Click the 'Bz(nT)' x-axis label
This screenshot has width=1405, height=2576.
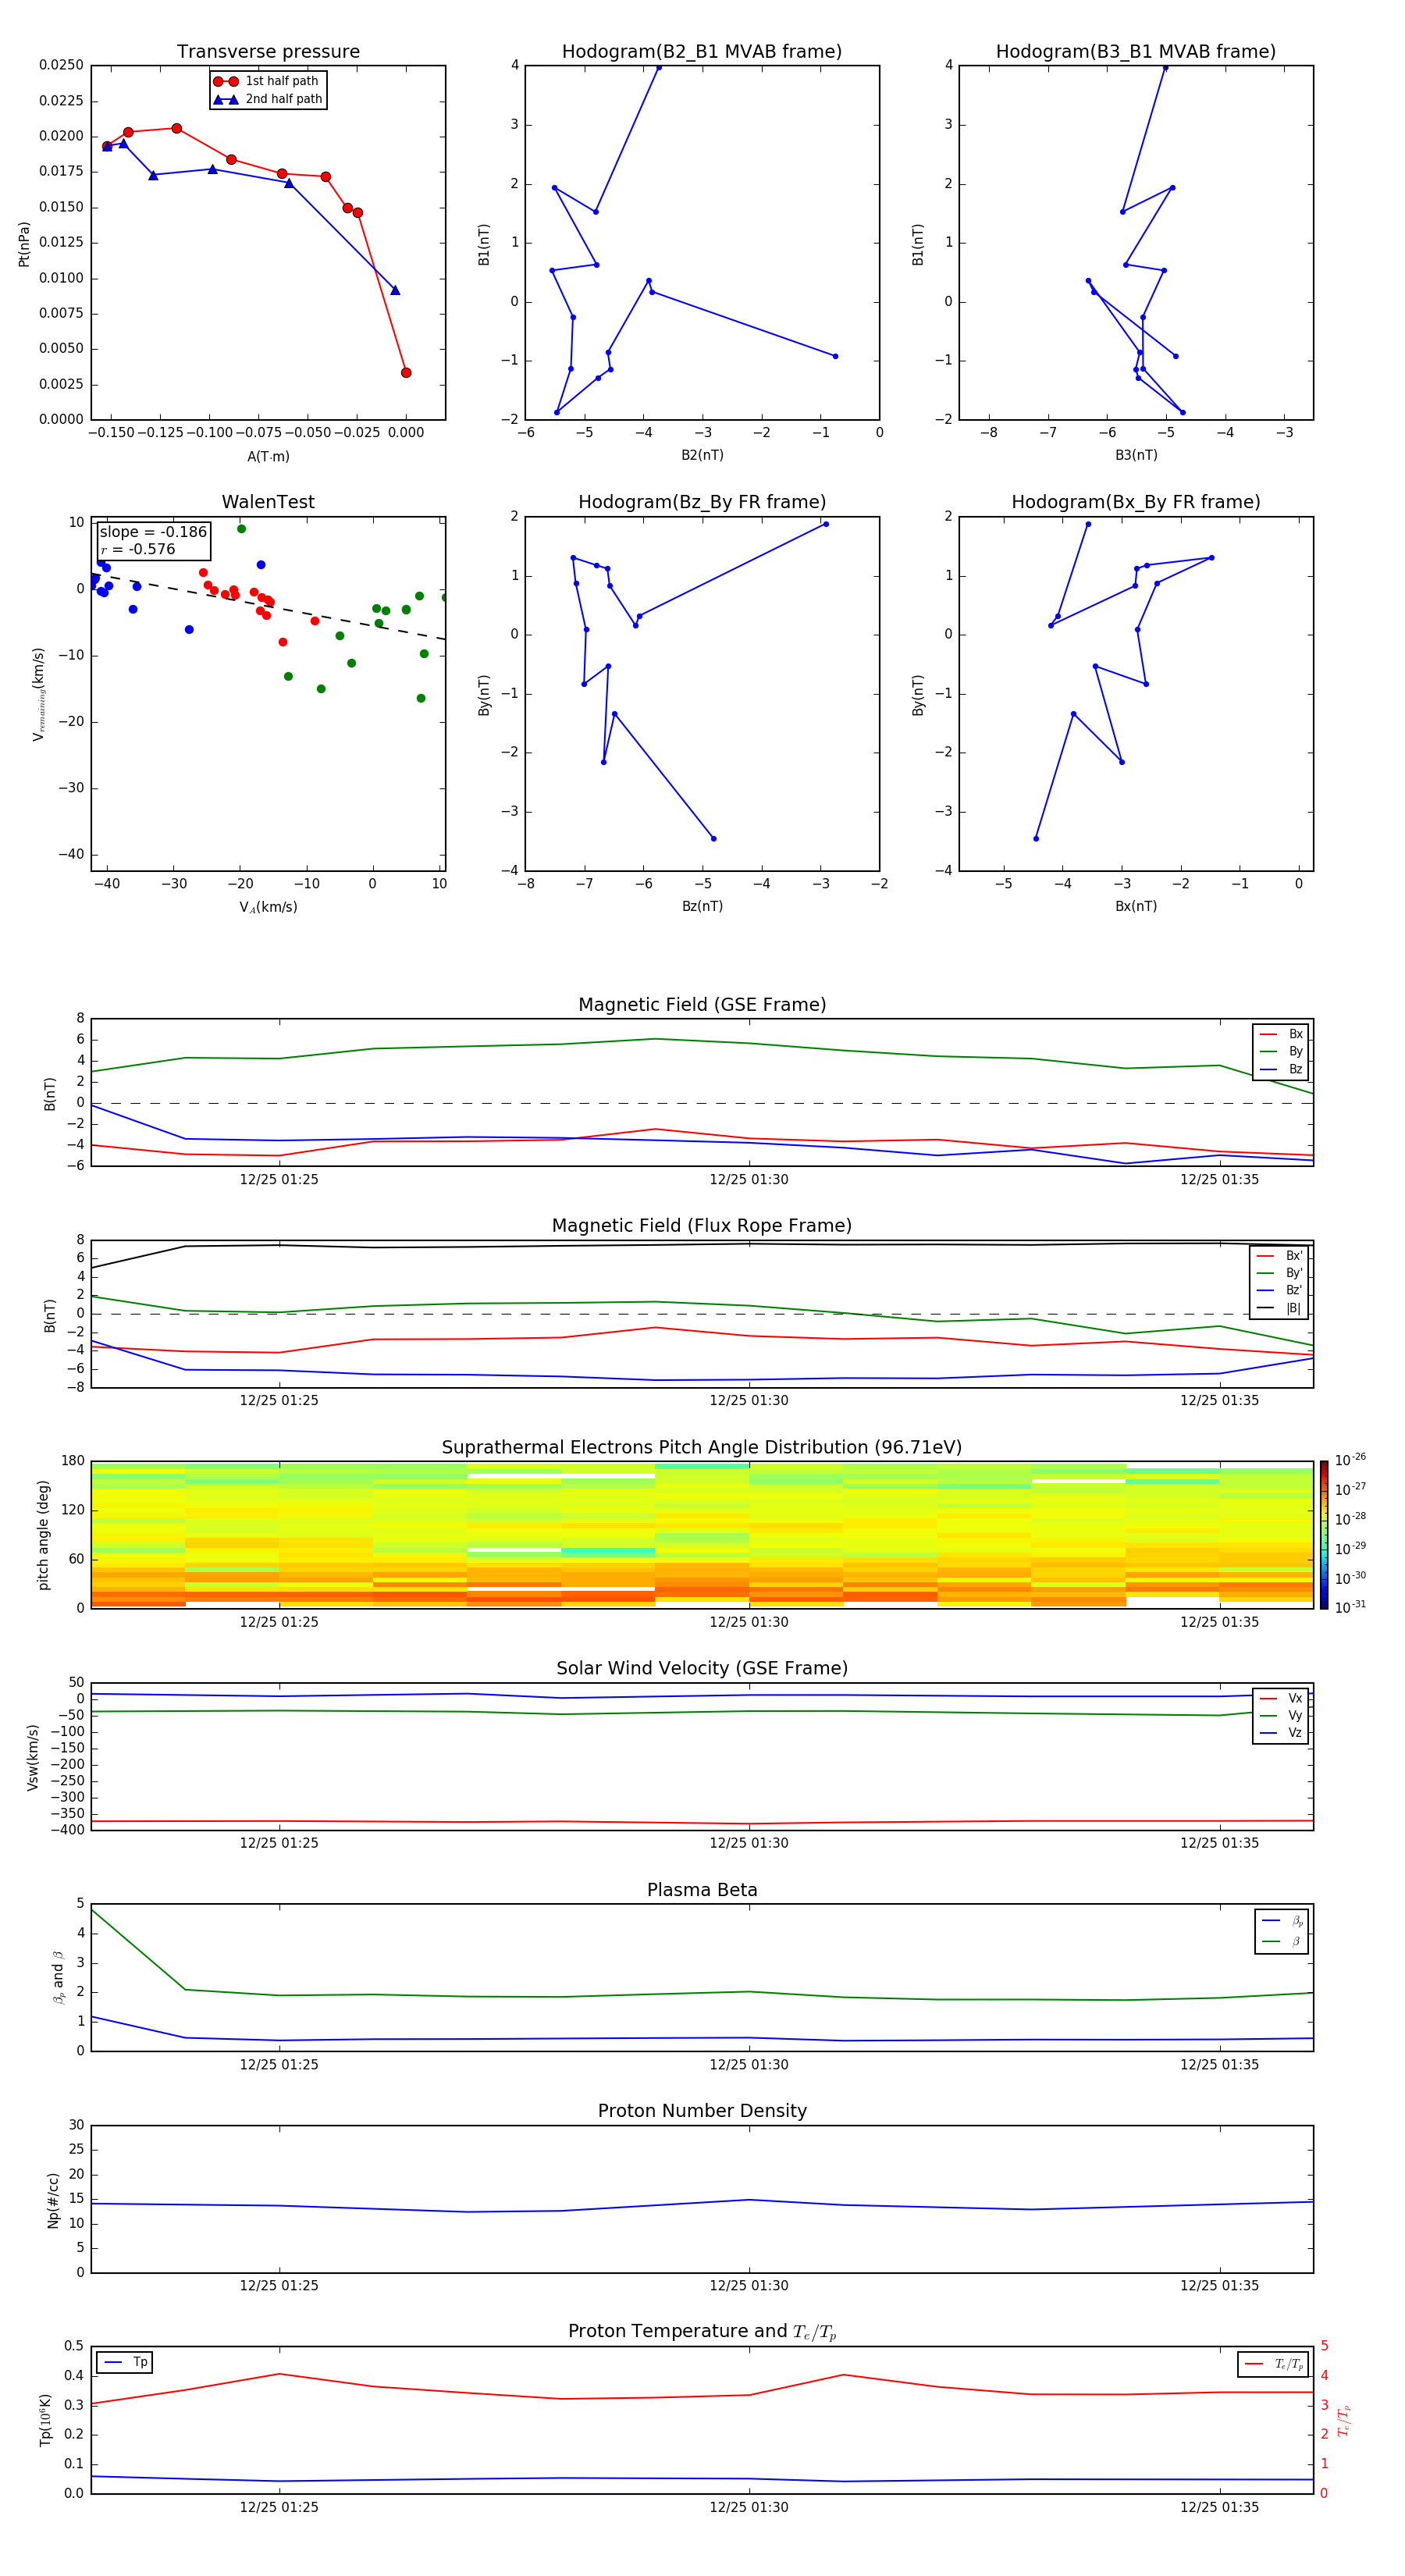[702, 907]
